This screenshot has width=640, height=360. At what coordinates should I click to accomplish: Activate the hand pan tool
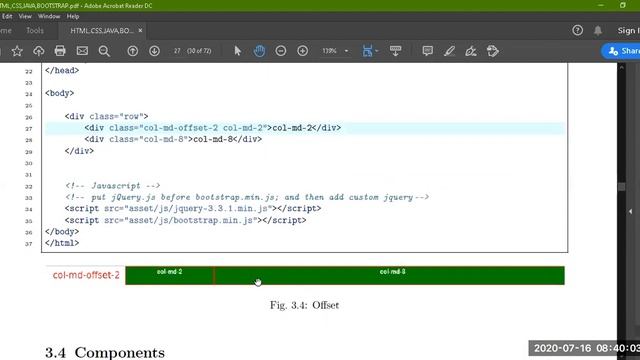259,51
